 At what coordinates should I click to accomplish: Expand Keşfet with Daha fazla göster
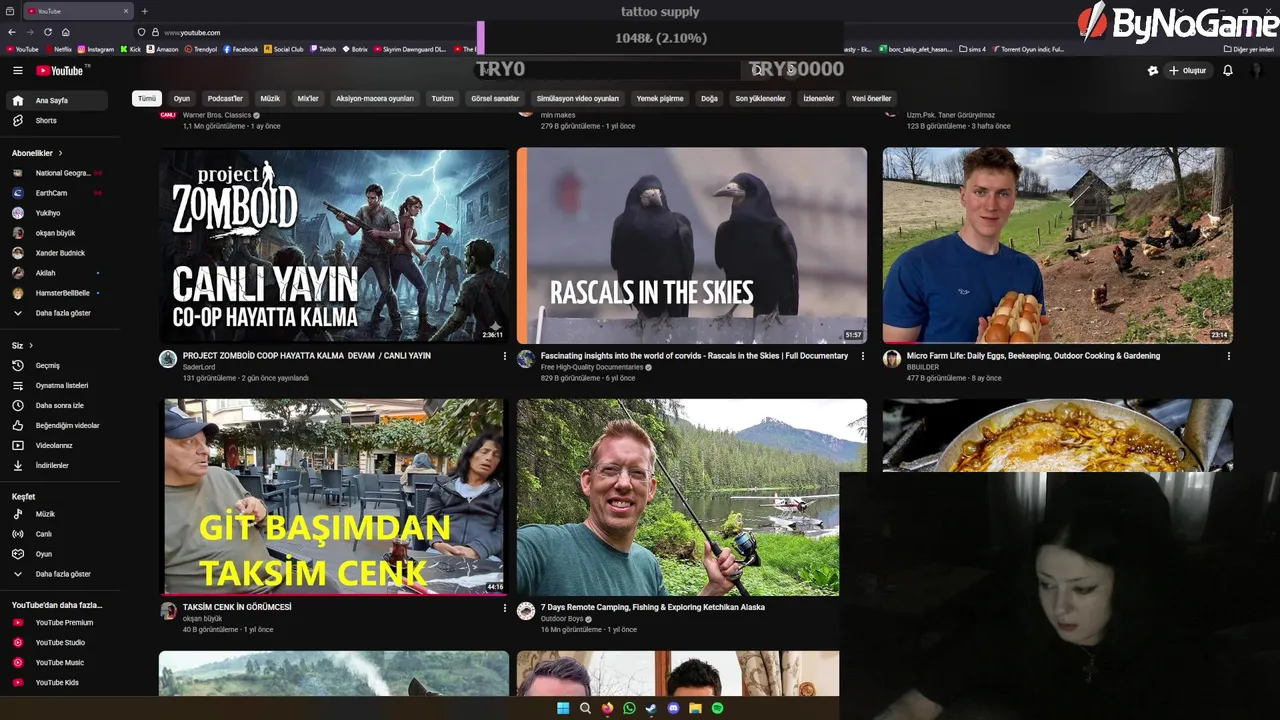click(x=55, y=574)
